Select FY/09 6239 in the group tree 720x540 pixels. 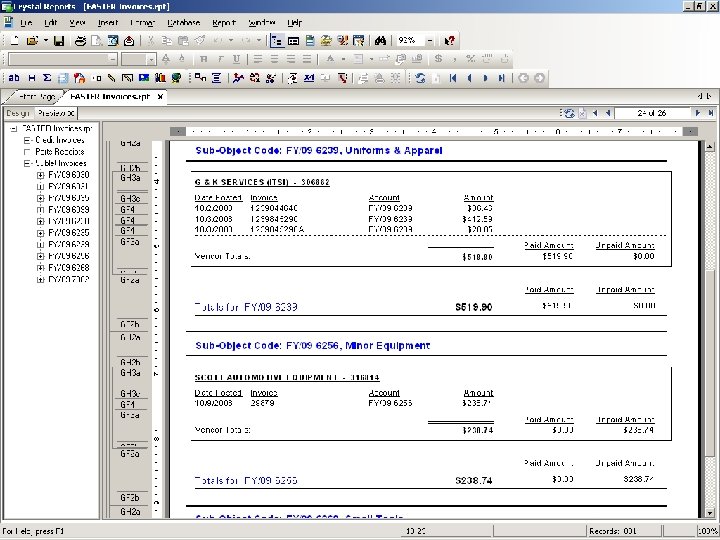click(x=68, y=244)
